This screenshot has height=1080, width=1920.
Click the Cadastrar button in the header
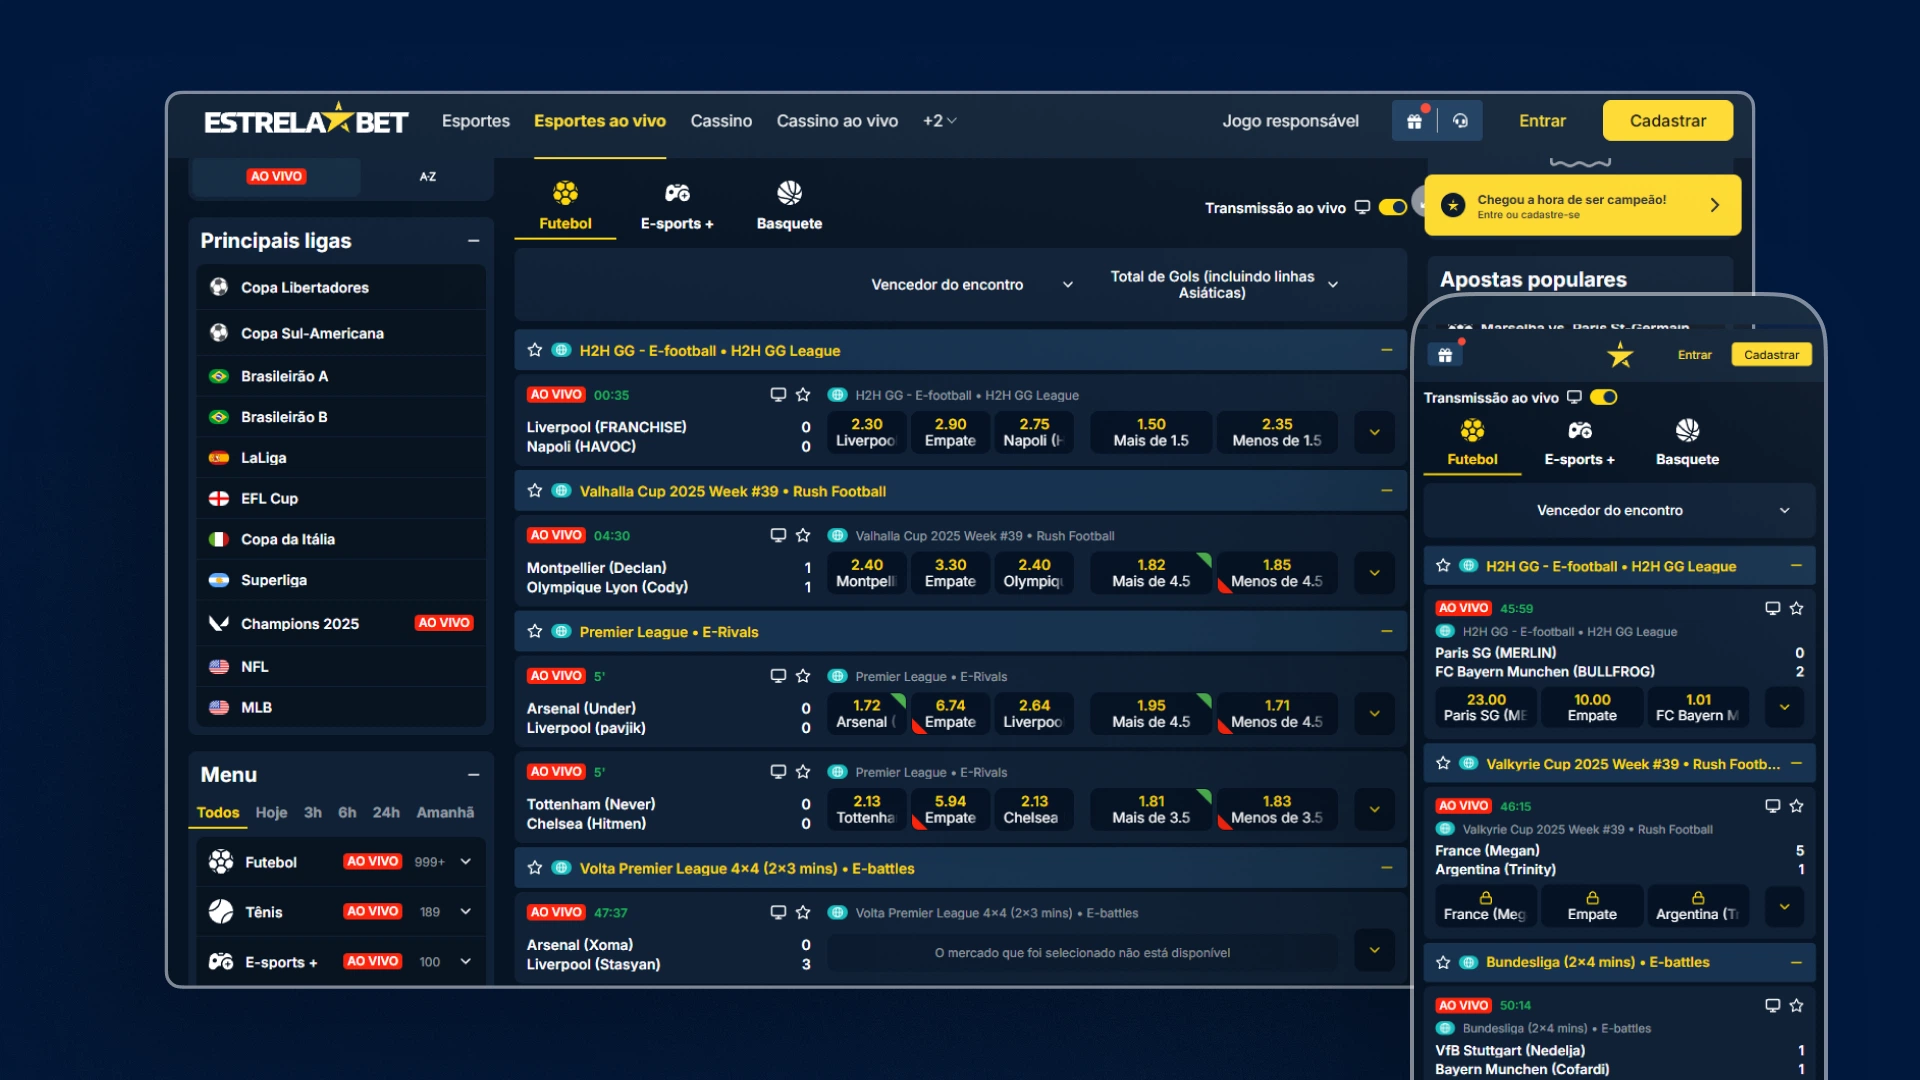tap(1667, 120)
